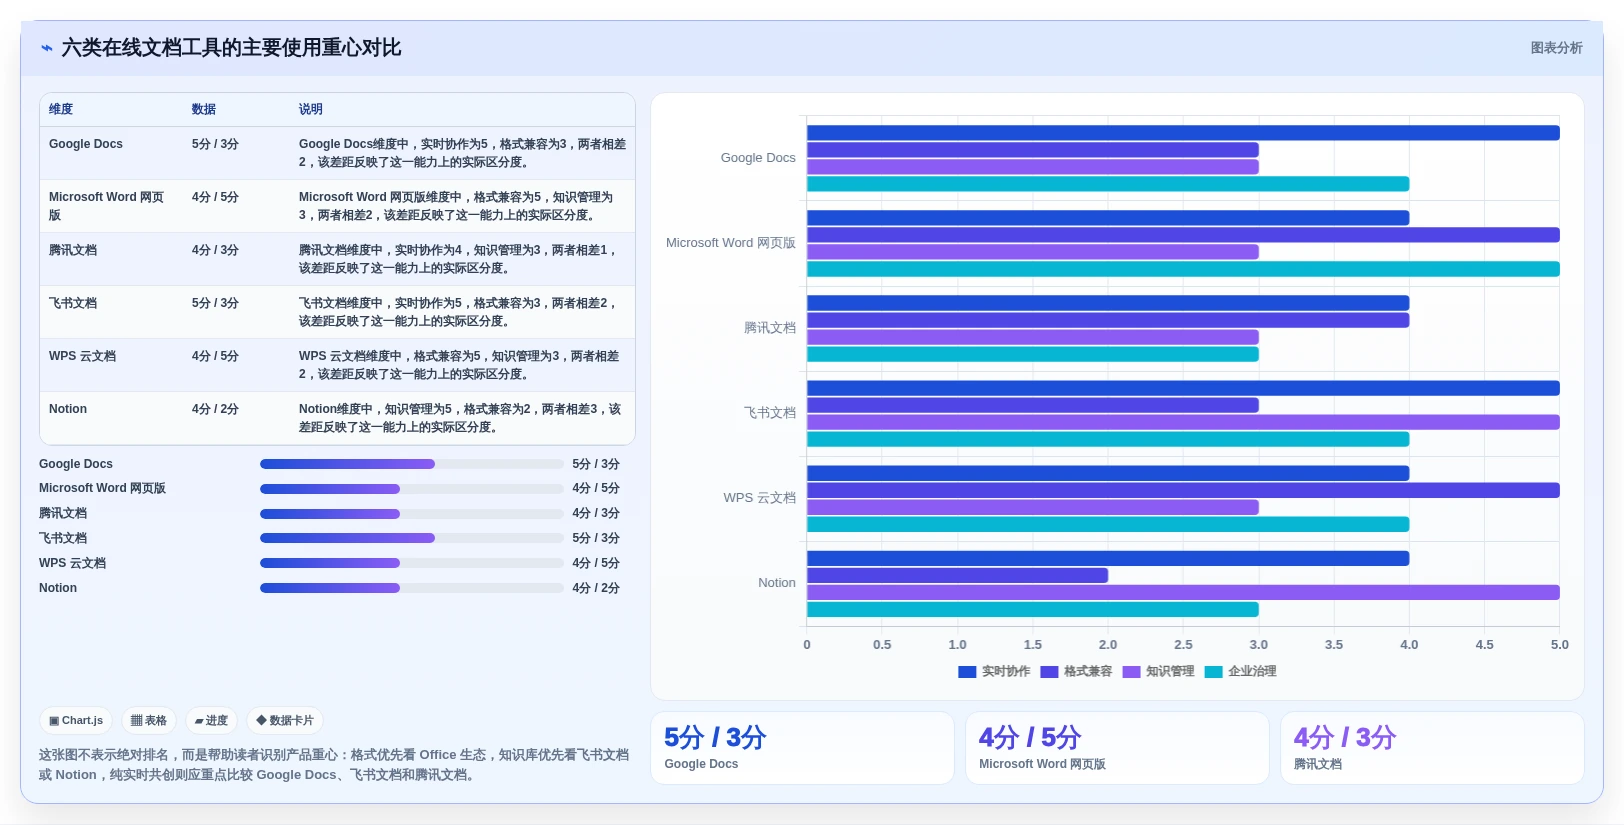
Task: Select the Chart.js tag chip
Action: click(x=76, y=720)
